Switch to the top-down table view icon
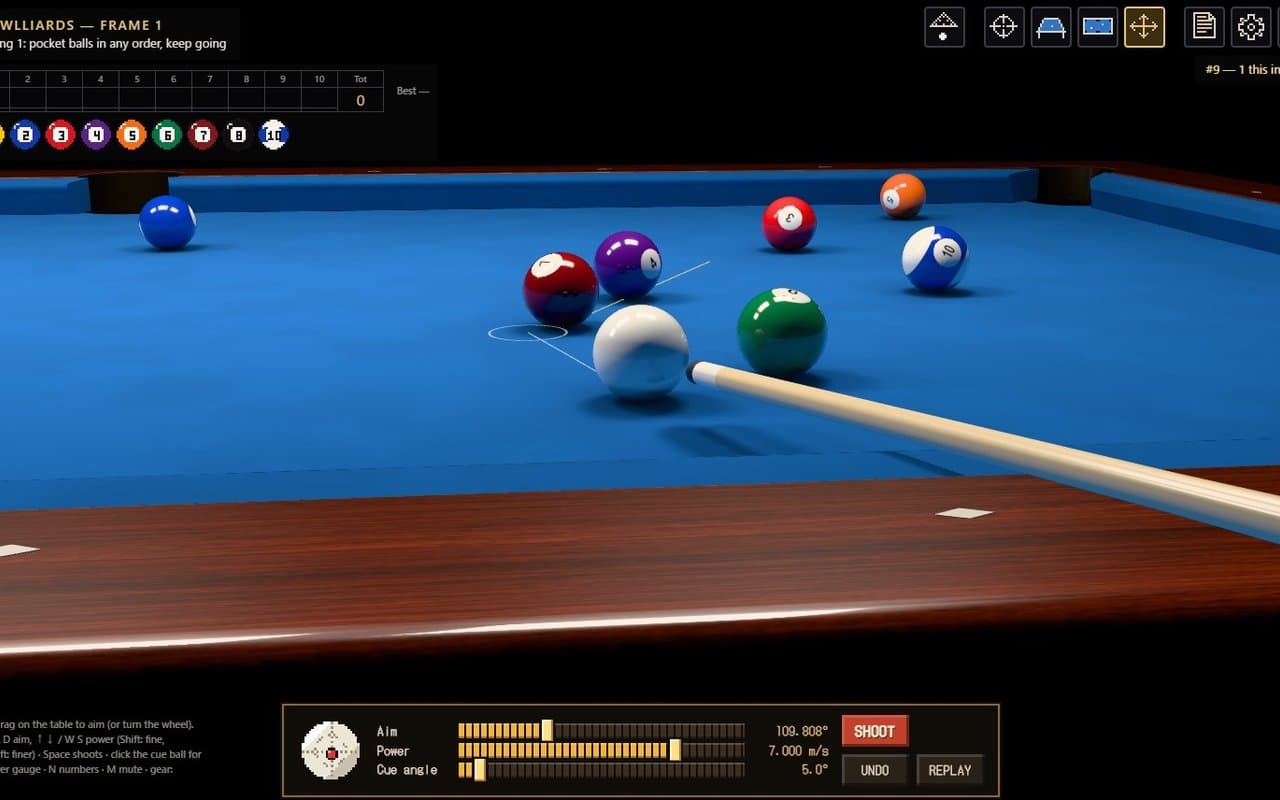Image resolution: width=1280 pixels, height=800 pixels. 1098,27
